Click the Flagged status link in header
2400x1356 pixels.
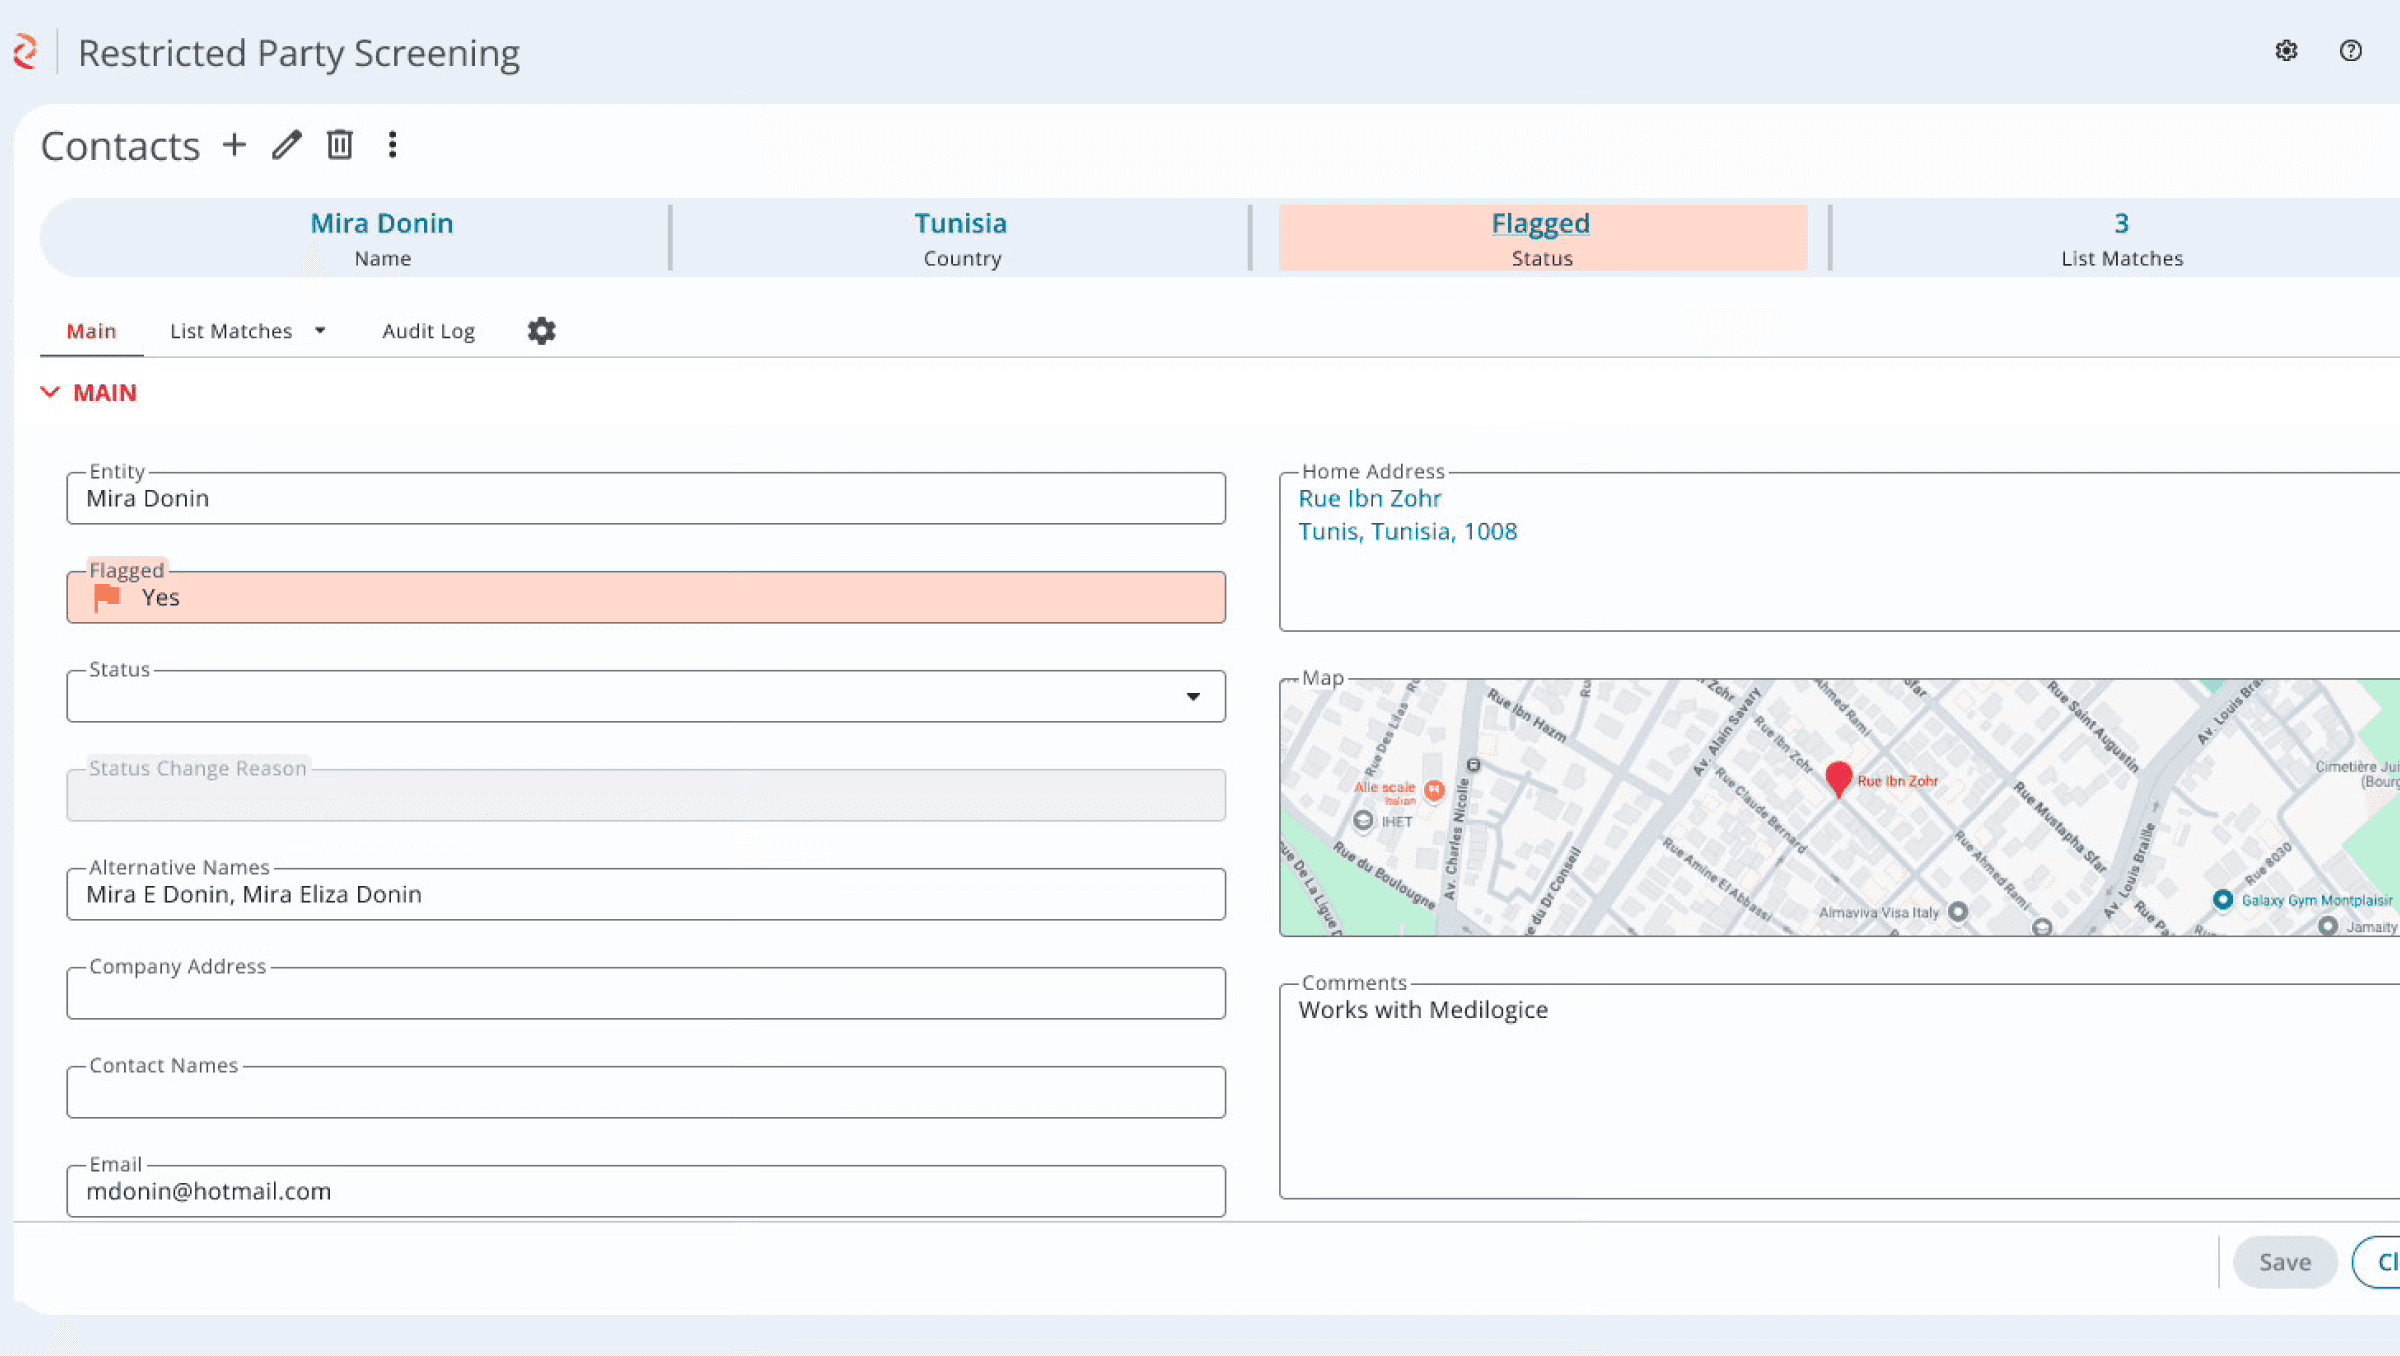pyautogui.click(x=1540, y=223)
